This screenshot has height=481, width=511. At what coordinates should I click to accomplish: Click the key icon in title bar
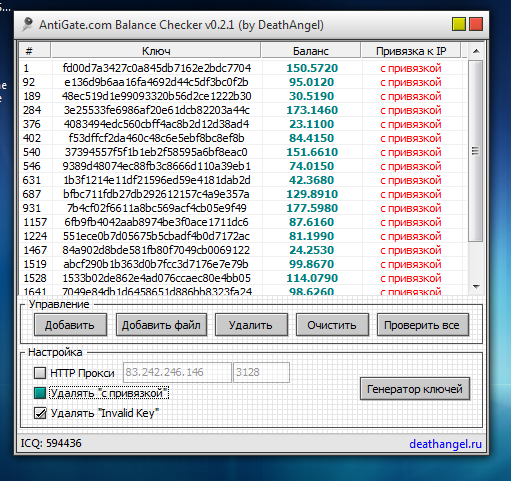pyautogui.click(x=27, y=24)
